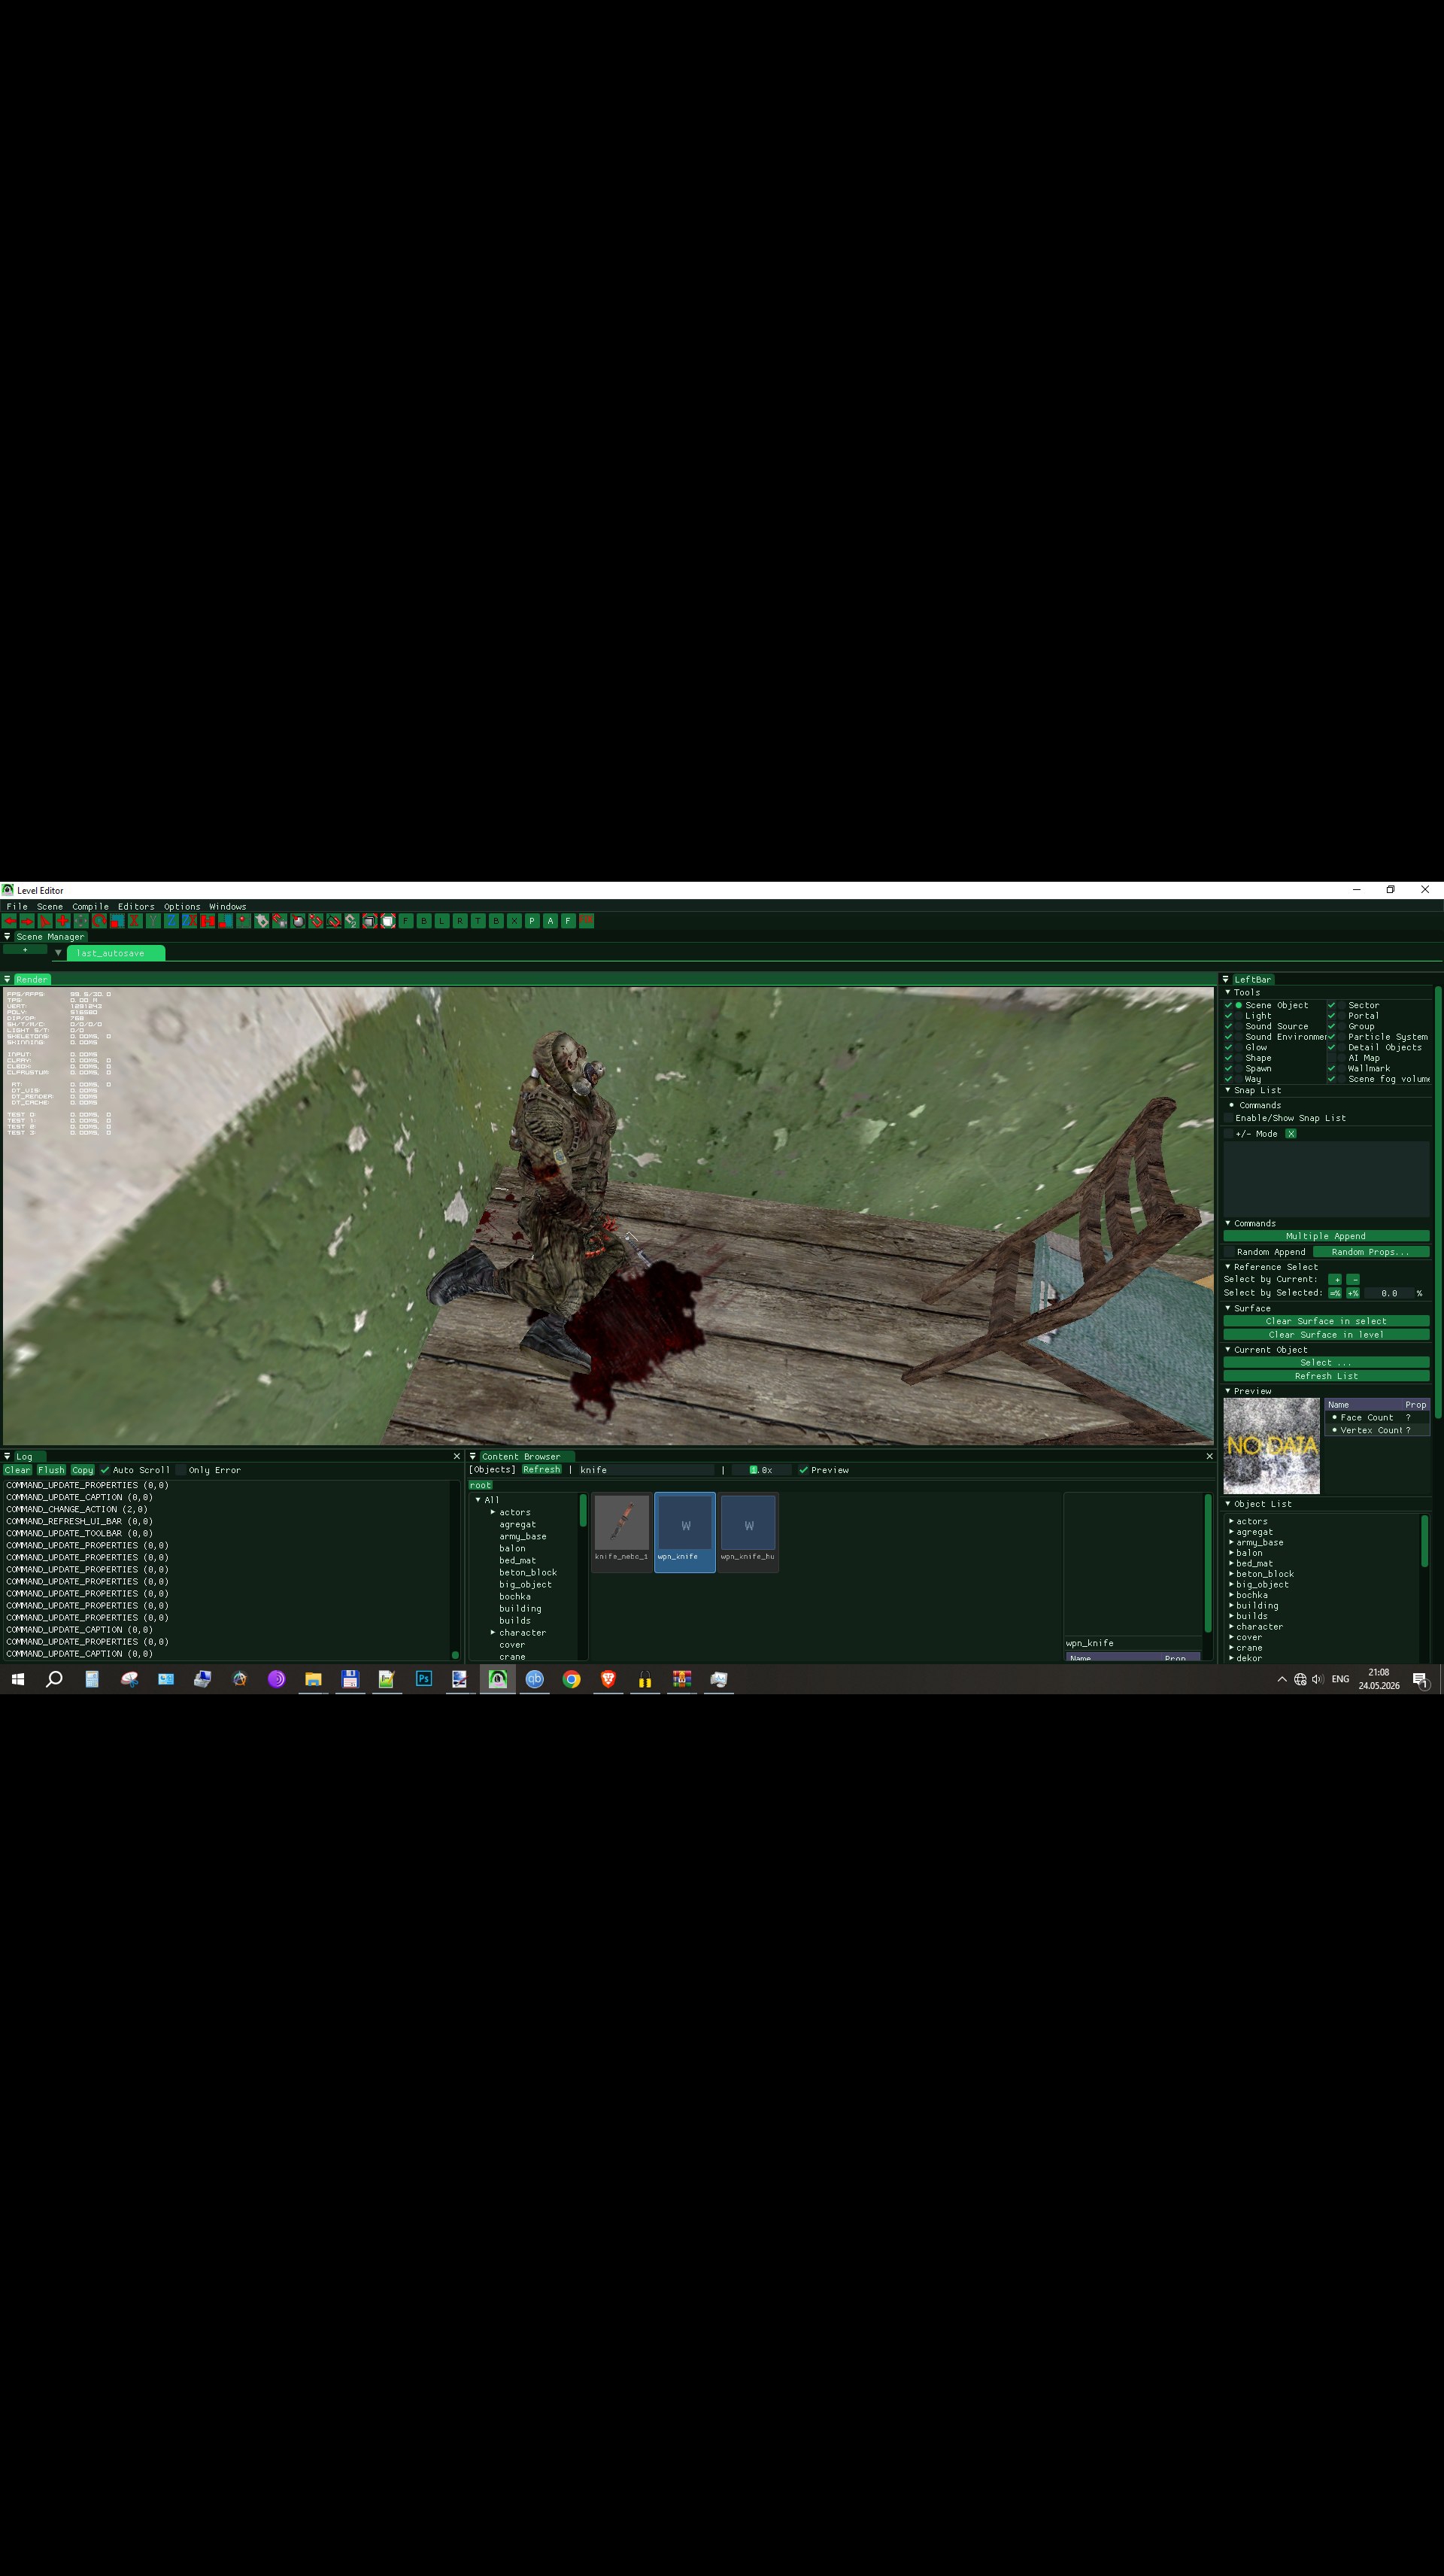Screen dimensions: 1444x2576
Task: Click the knife search field
Action: [x=646, y=1470]
